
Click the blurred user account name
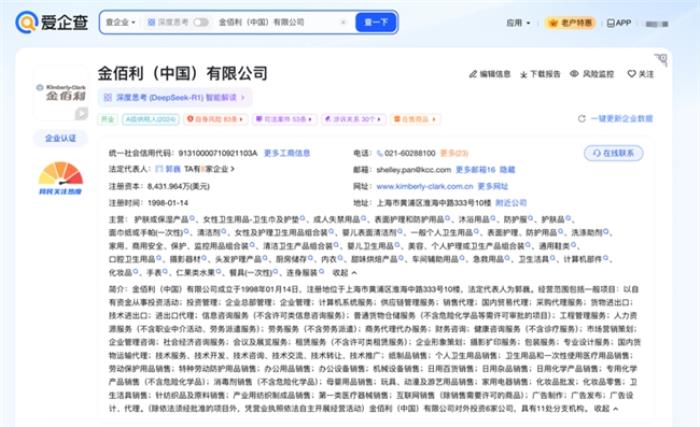click(x=657, y=24)
